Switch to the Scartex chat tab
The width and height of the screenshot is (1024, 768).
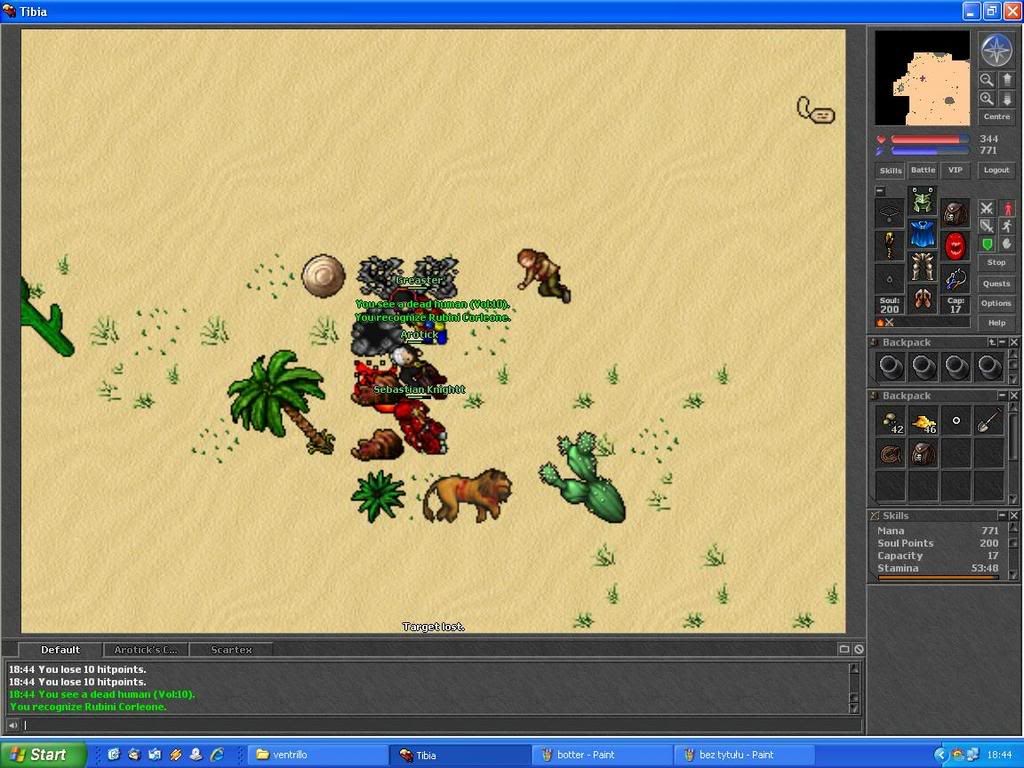tap(231, 650)
